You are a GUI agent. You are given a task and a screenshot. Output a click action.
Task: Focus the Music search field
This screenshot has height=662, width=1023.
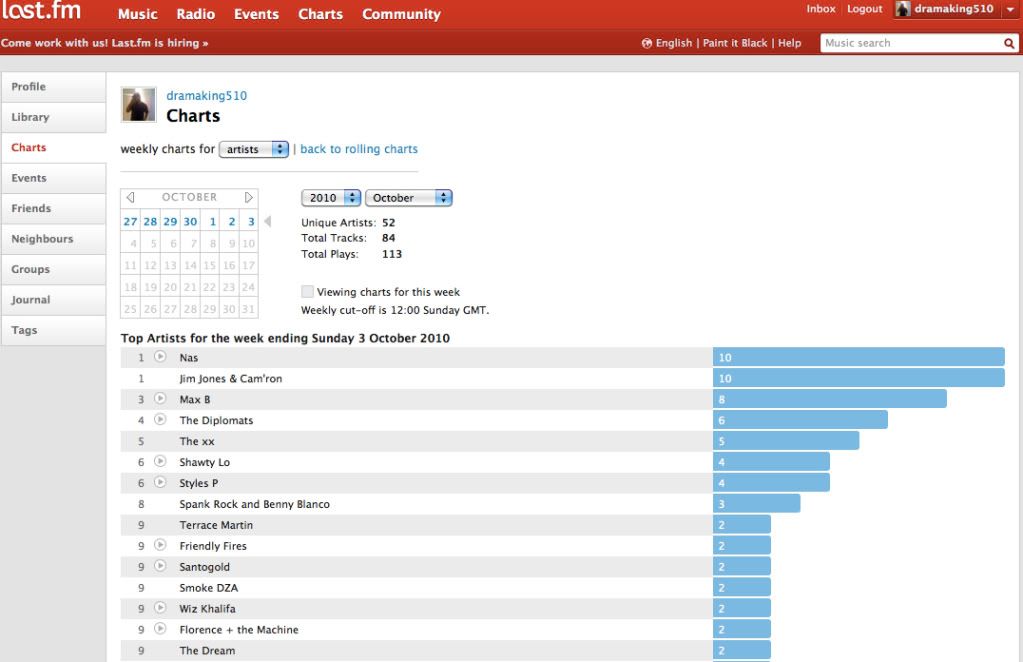(911, 43)
